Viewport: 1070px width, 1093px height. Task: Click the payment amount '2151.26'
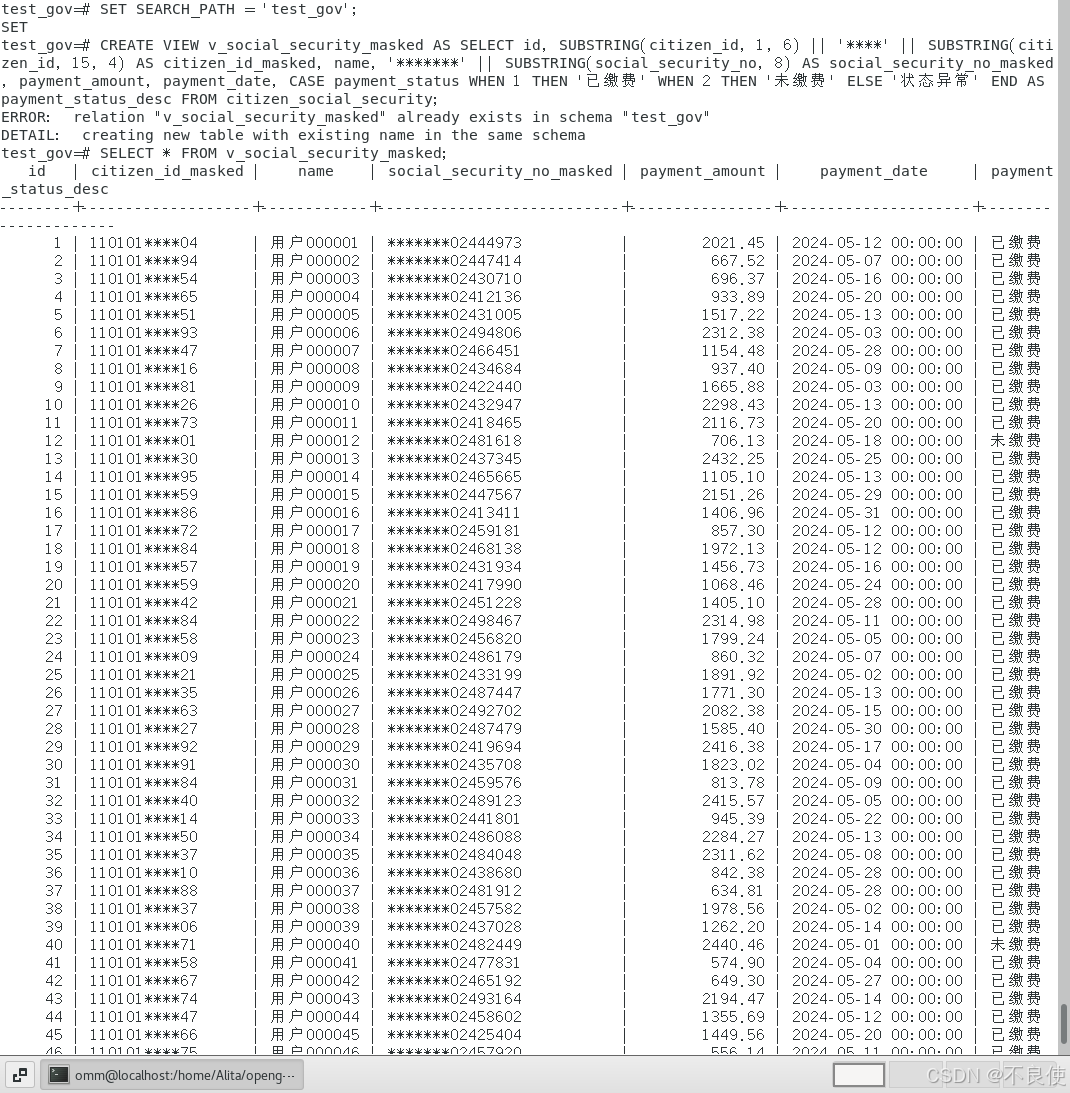pos(733,495)
